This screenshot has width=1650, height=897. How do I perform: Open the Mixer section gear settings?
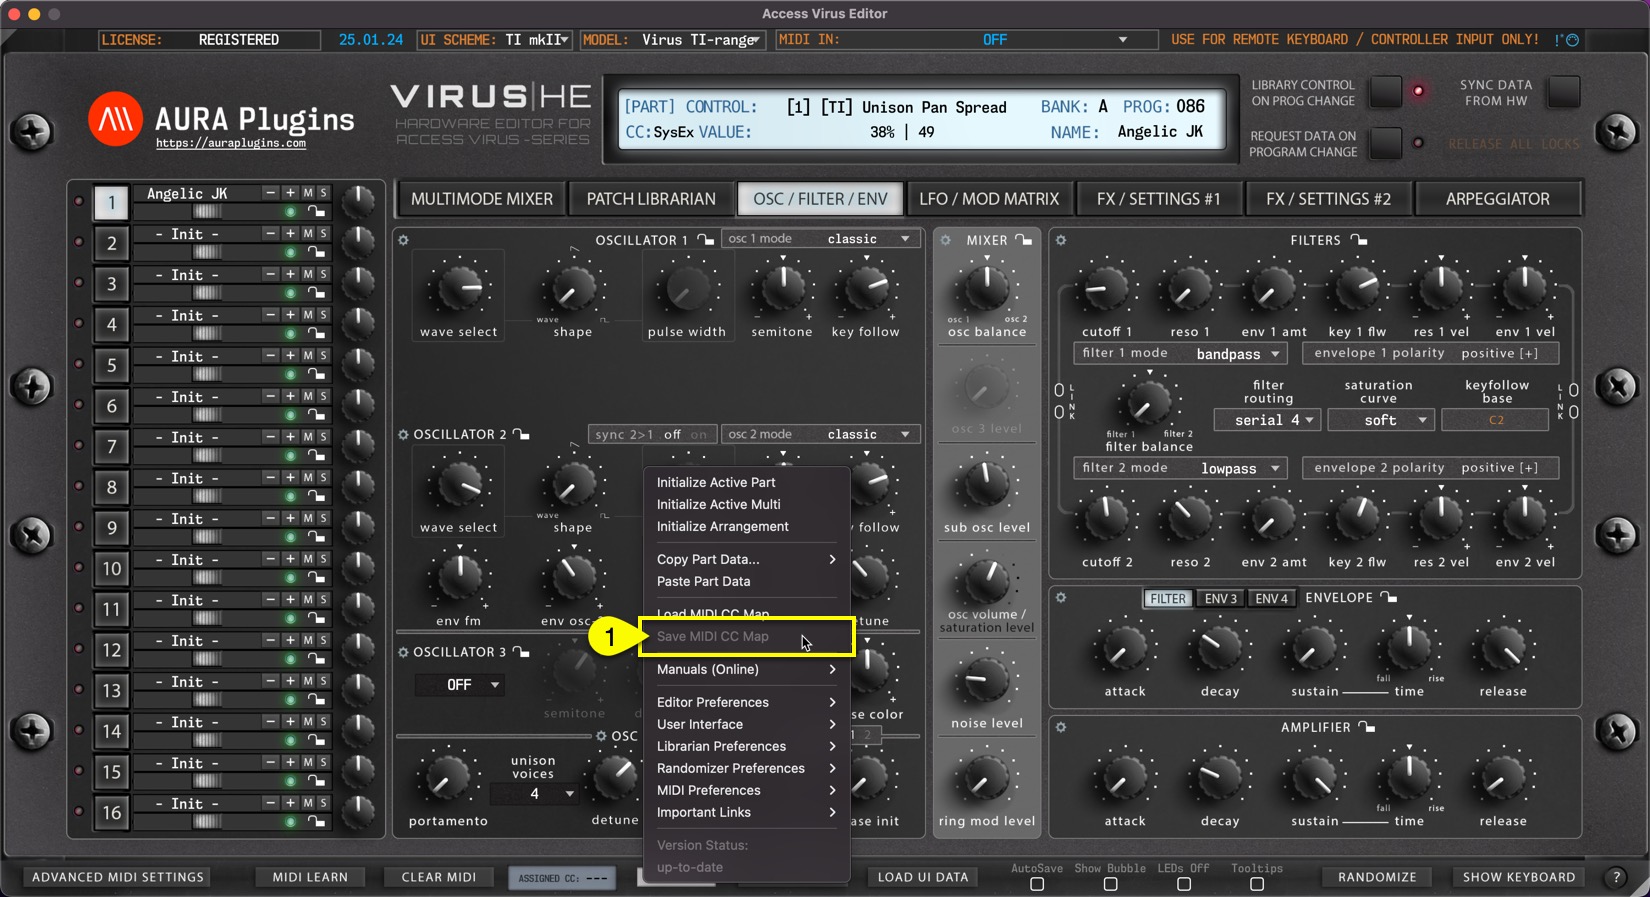[x=945, y=240]
